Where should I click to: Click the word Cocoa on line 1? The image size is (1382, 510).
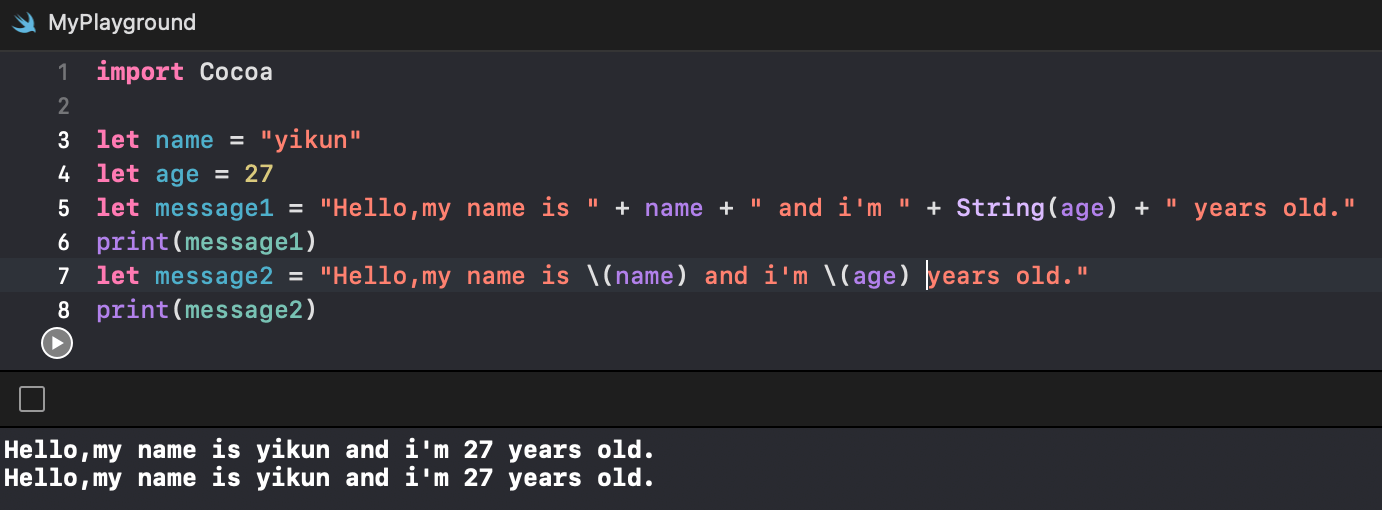click(x=236, y=72)
